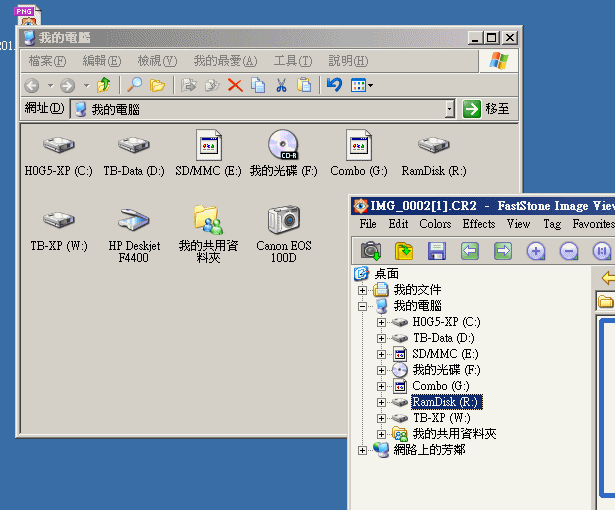The image size is (615, 510).
Task: Click the Cut scissors icon in Explorer
Action: point(281,85)
